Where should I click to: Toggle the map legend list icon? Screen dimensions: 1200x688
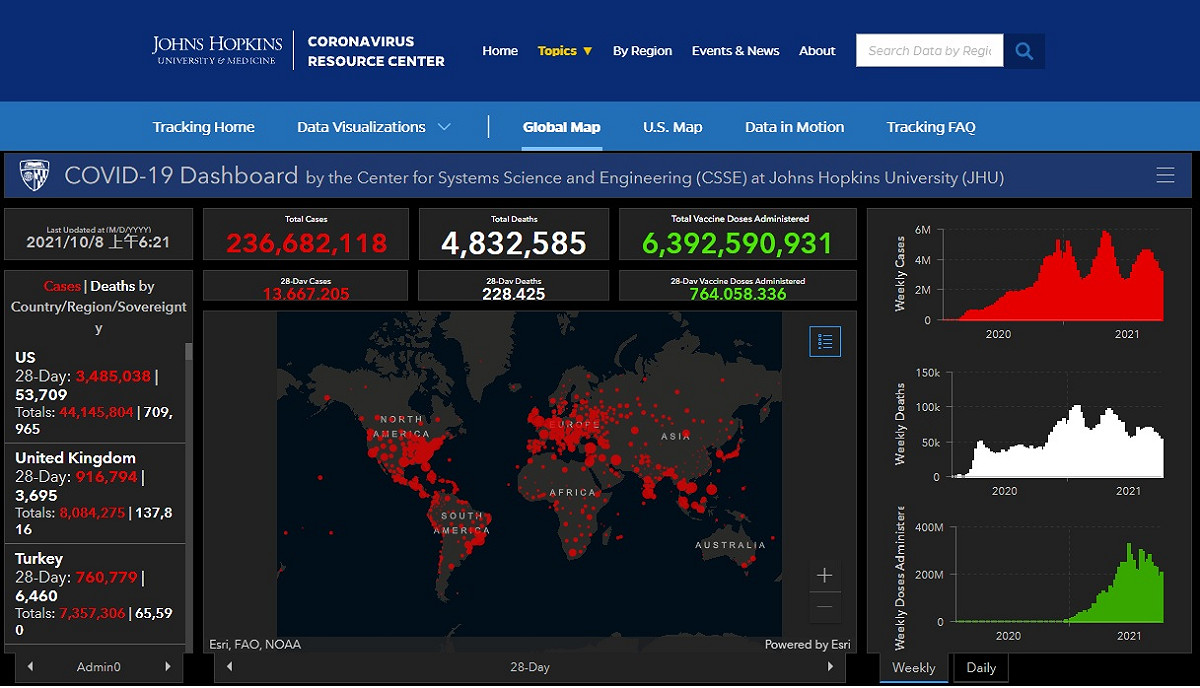(x=825, y=341)
